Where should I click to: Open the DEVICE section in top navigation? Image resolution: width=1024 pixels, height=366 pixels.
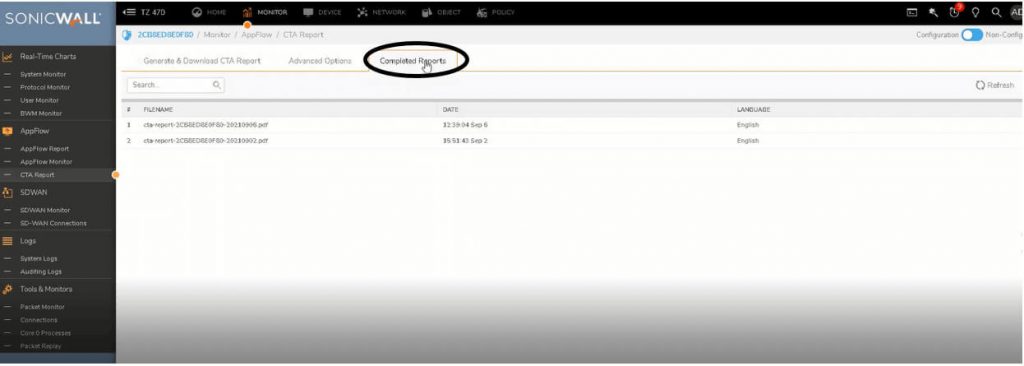point(323,12)
